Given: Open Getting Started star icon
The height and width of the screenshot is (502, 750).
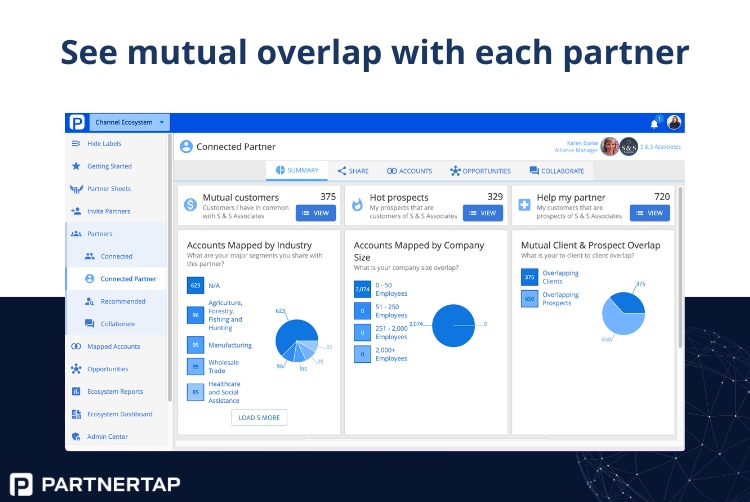Looking at the screenshot, I should click(76, 166).
